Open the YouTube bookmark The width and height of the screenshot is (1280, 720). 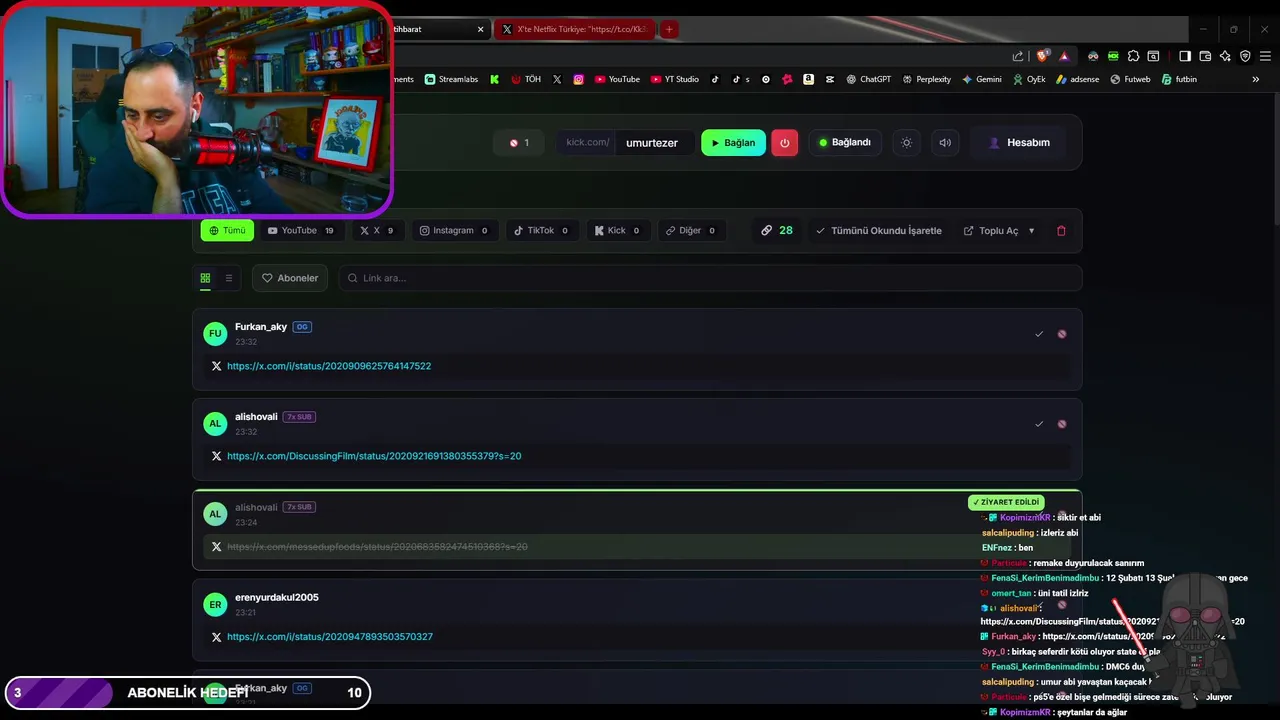tap(617, 79)
